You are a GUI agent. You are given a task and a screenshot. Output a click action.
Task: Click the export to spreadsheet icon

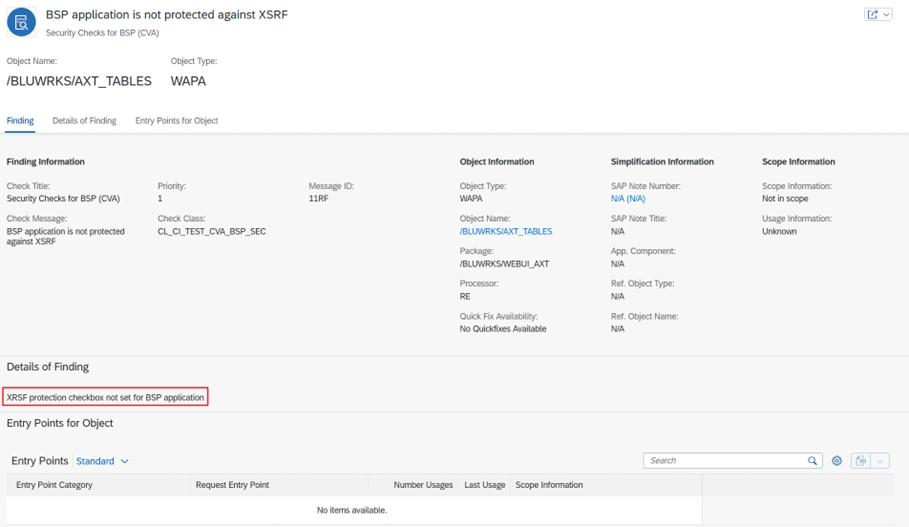[x=861, y=461]
